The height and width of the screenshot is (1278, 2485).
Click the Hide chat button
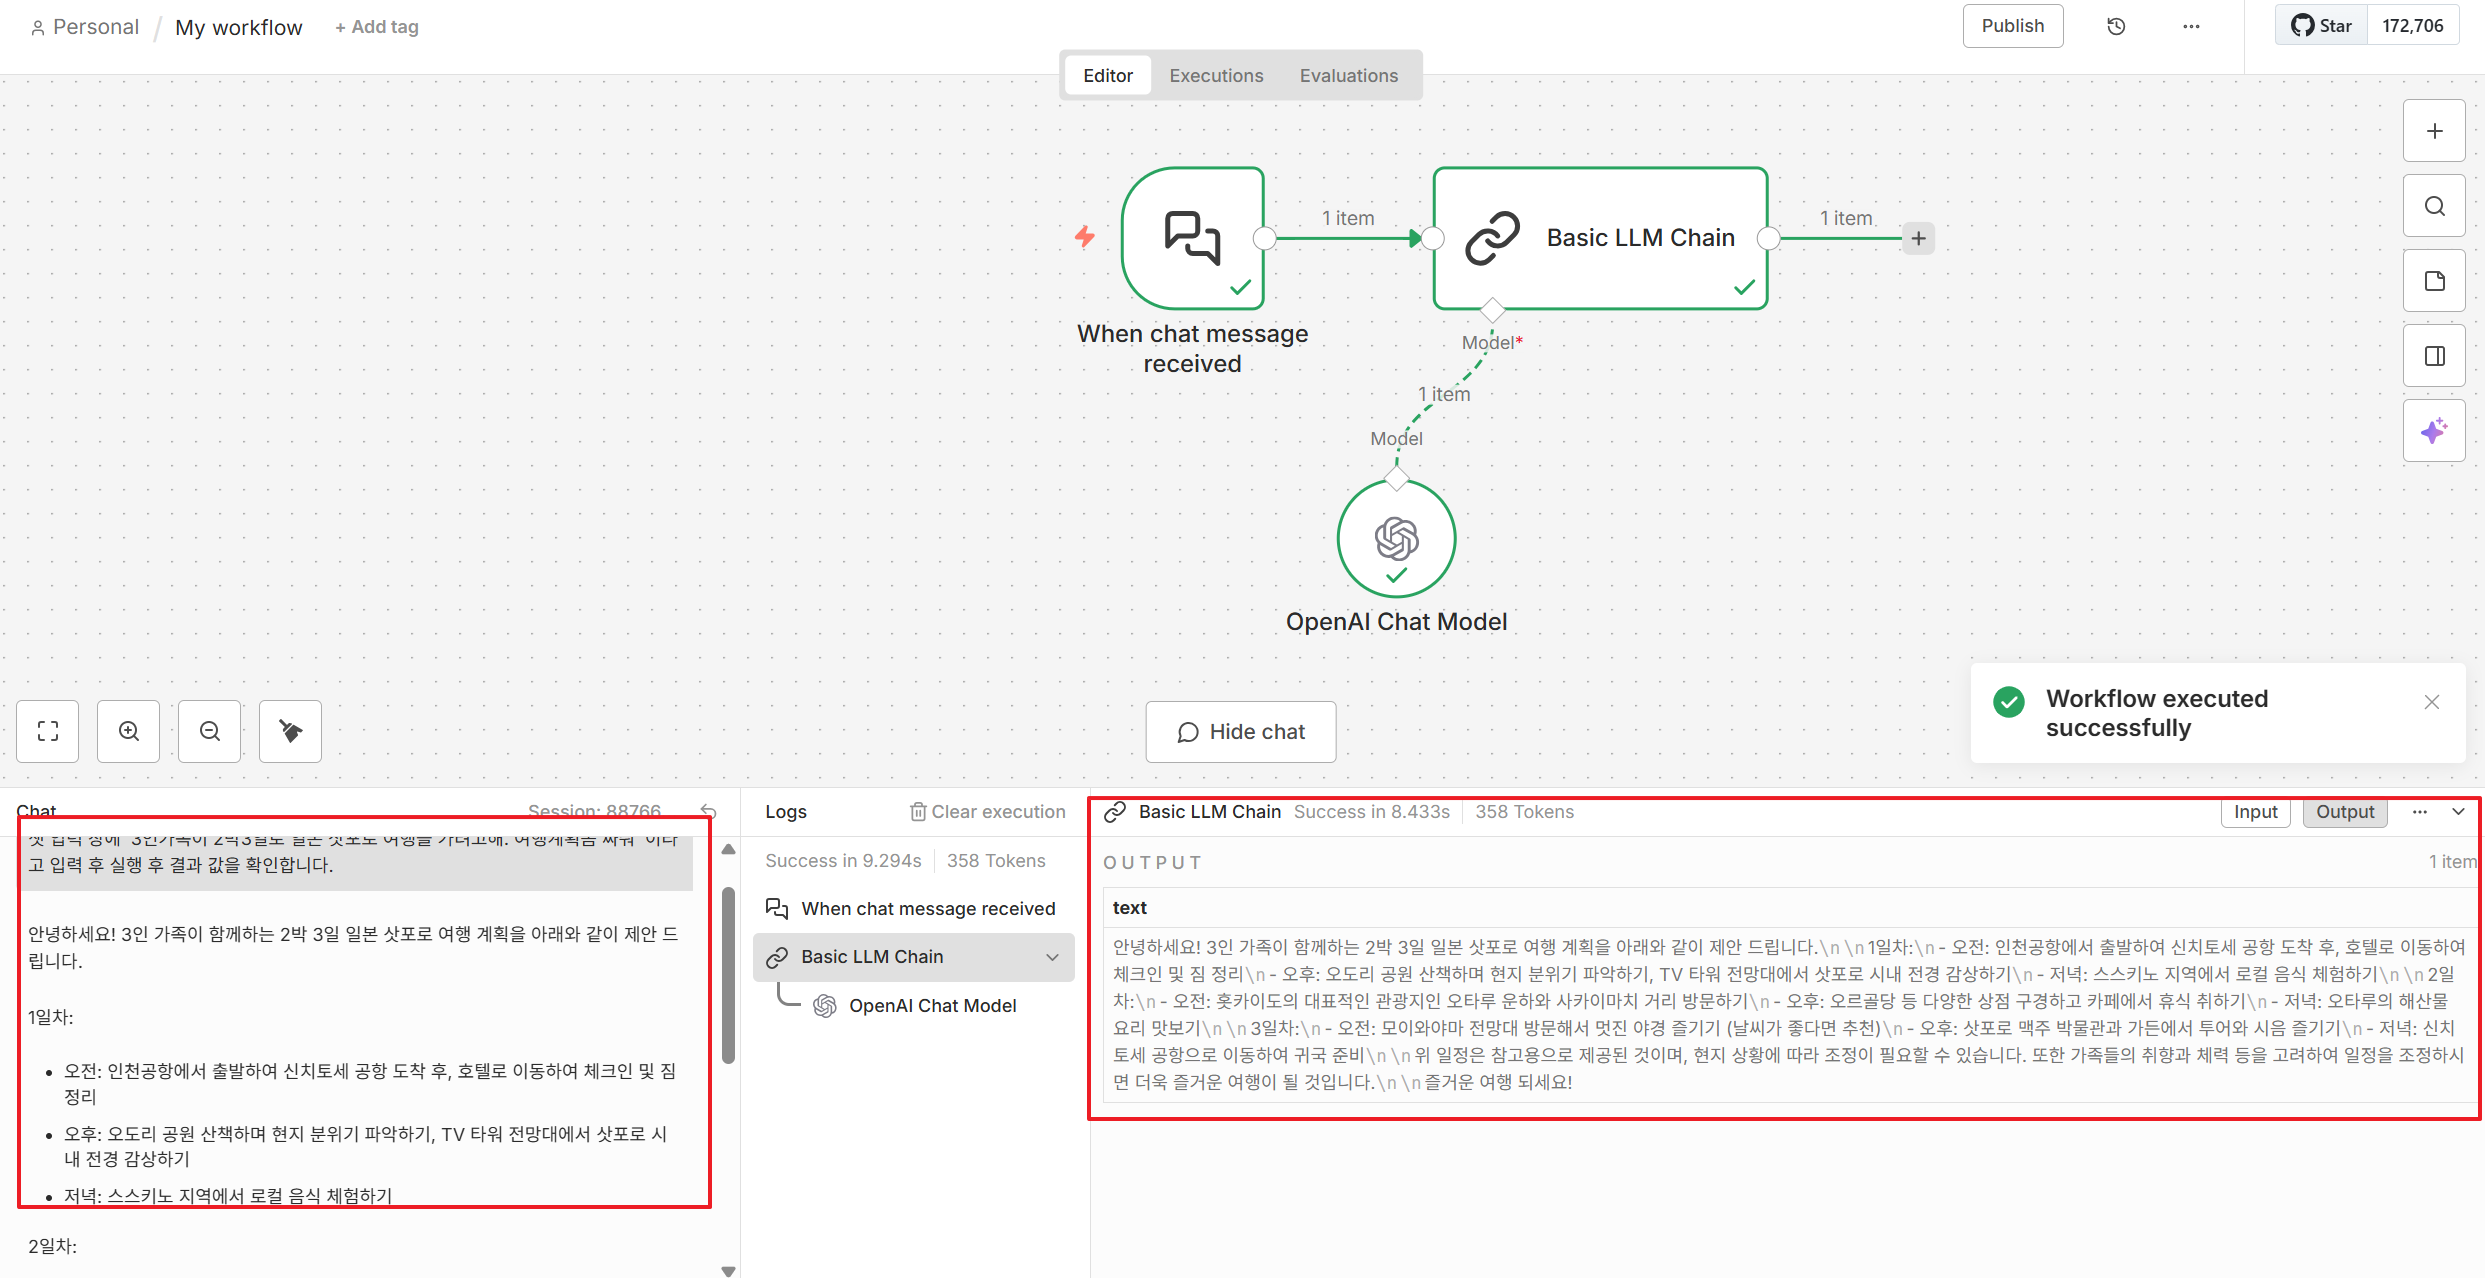pyautogui.click(x=1240, y=732)
